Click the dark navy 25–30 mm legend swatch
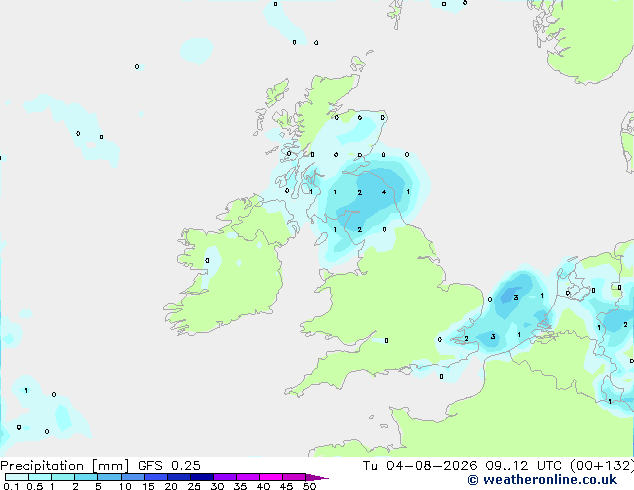Viewport: 634px width, 490px height. [202, 477]
